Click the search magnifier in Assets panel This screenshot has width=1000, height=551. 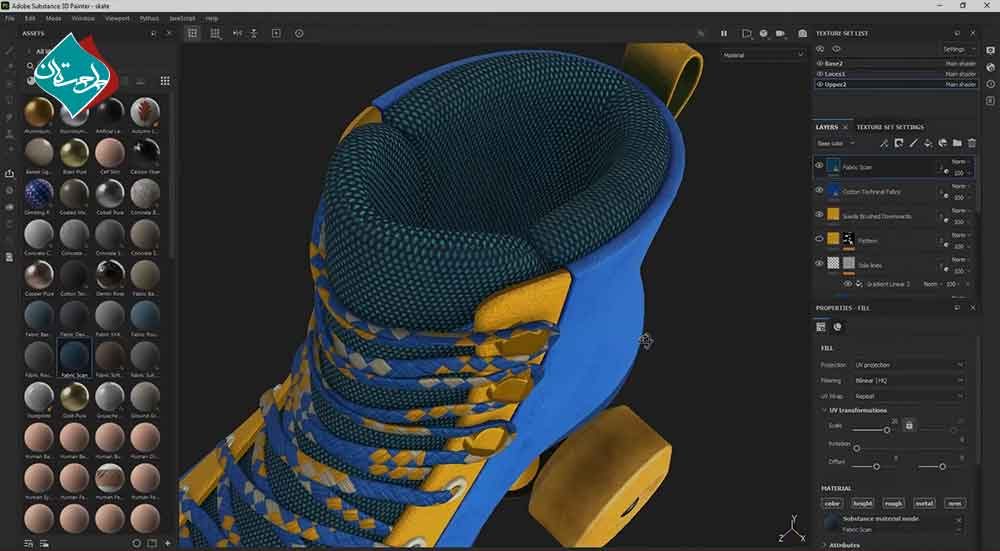(30, 66)
